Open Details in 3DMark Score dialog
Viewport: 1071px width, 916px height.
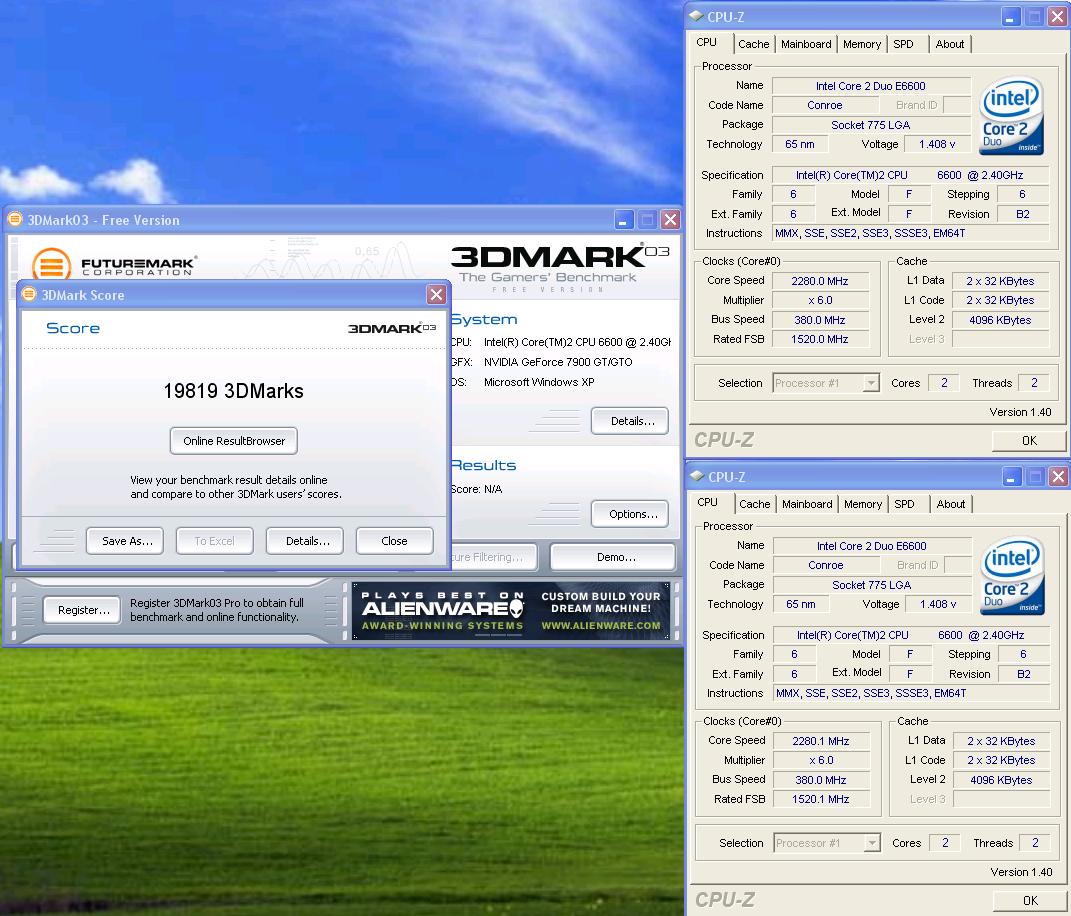click(x=305, y=541)
